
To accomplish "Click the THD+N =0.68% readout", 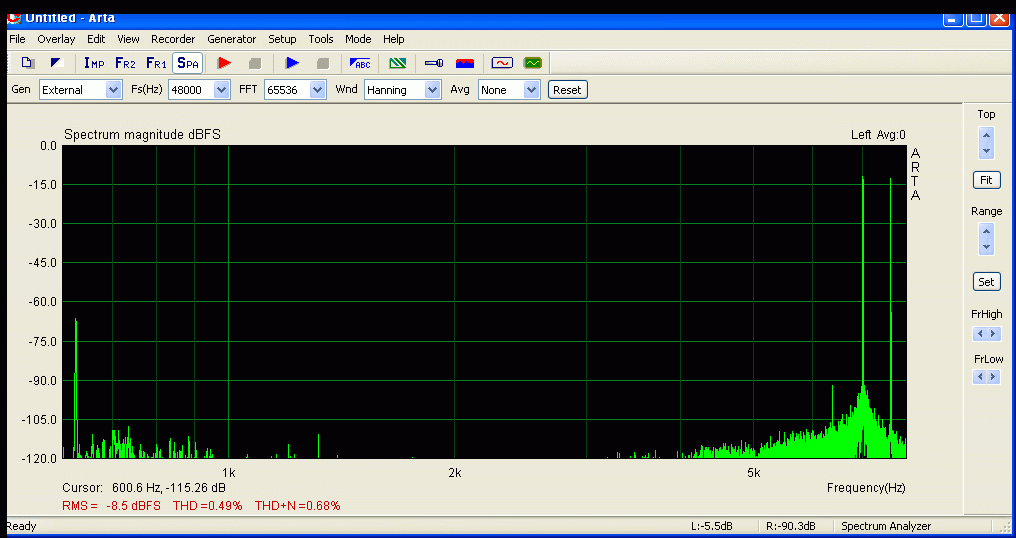I will click(297, 506).
